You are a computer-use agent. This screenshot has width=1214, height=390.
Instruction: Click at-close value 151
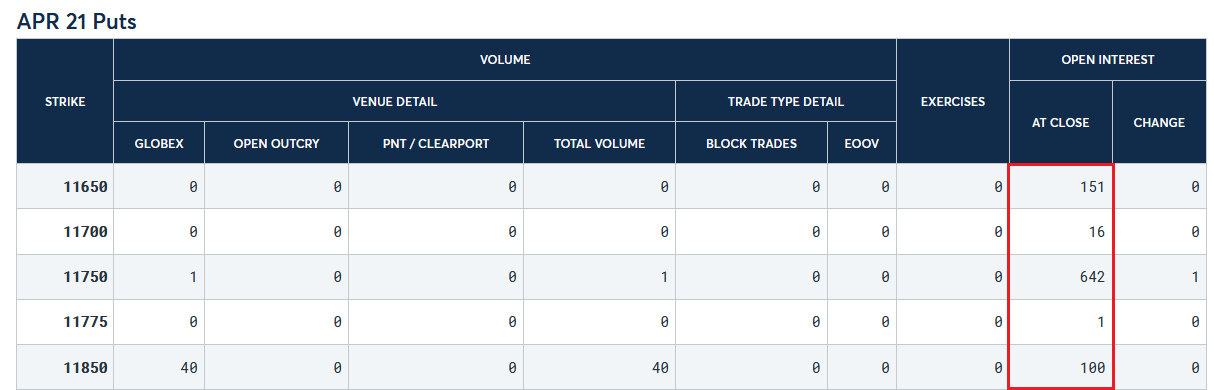coord(1092,187)
